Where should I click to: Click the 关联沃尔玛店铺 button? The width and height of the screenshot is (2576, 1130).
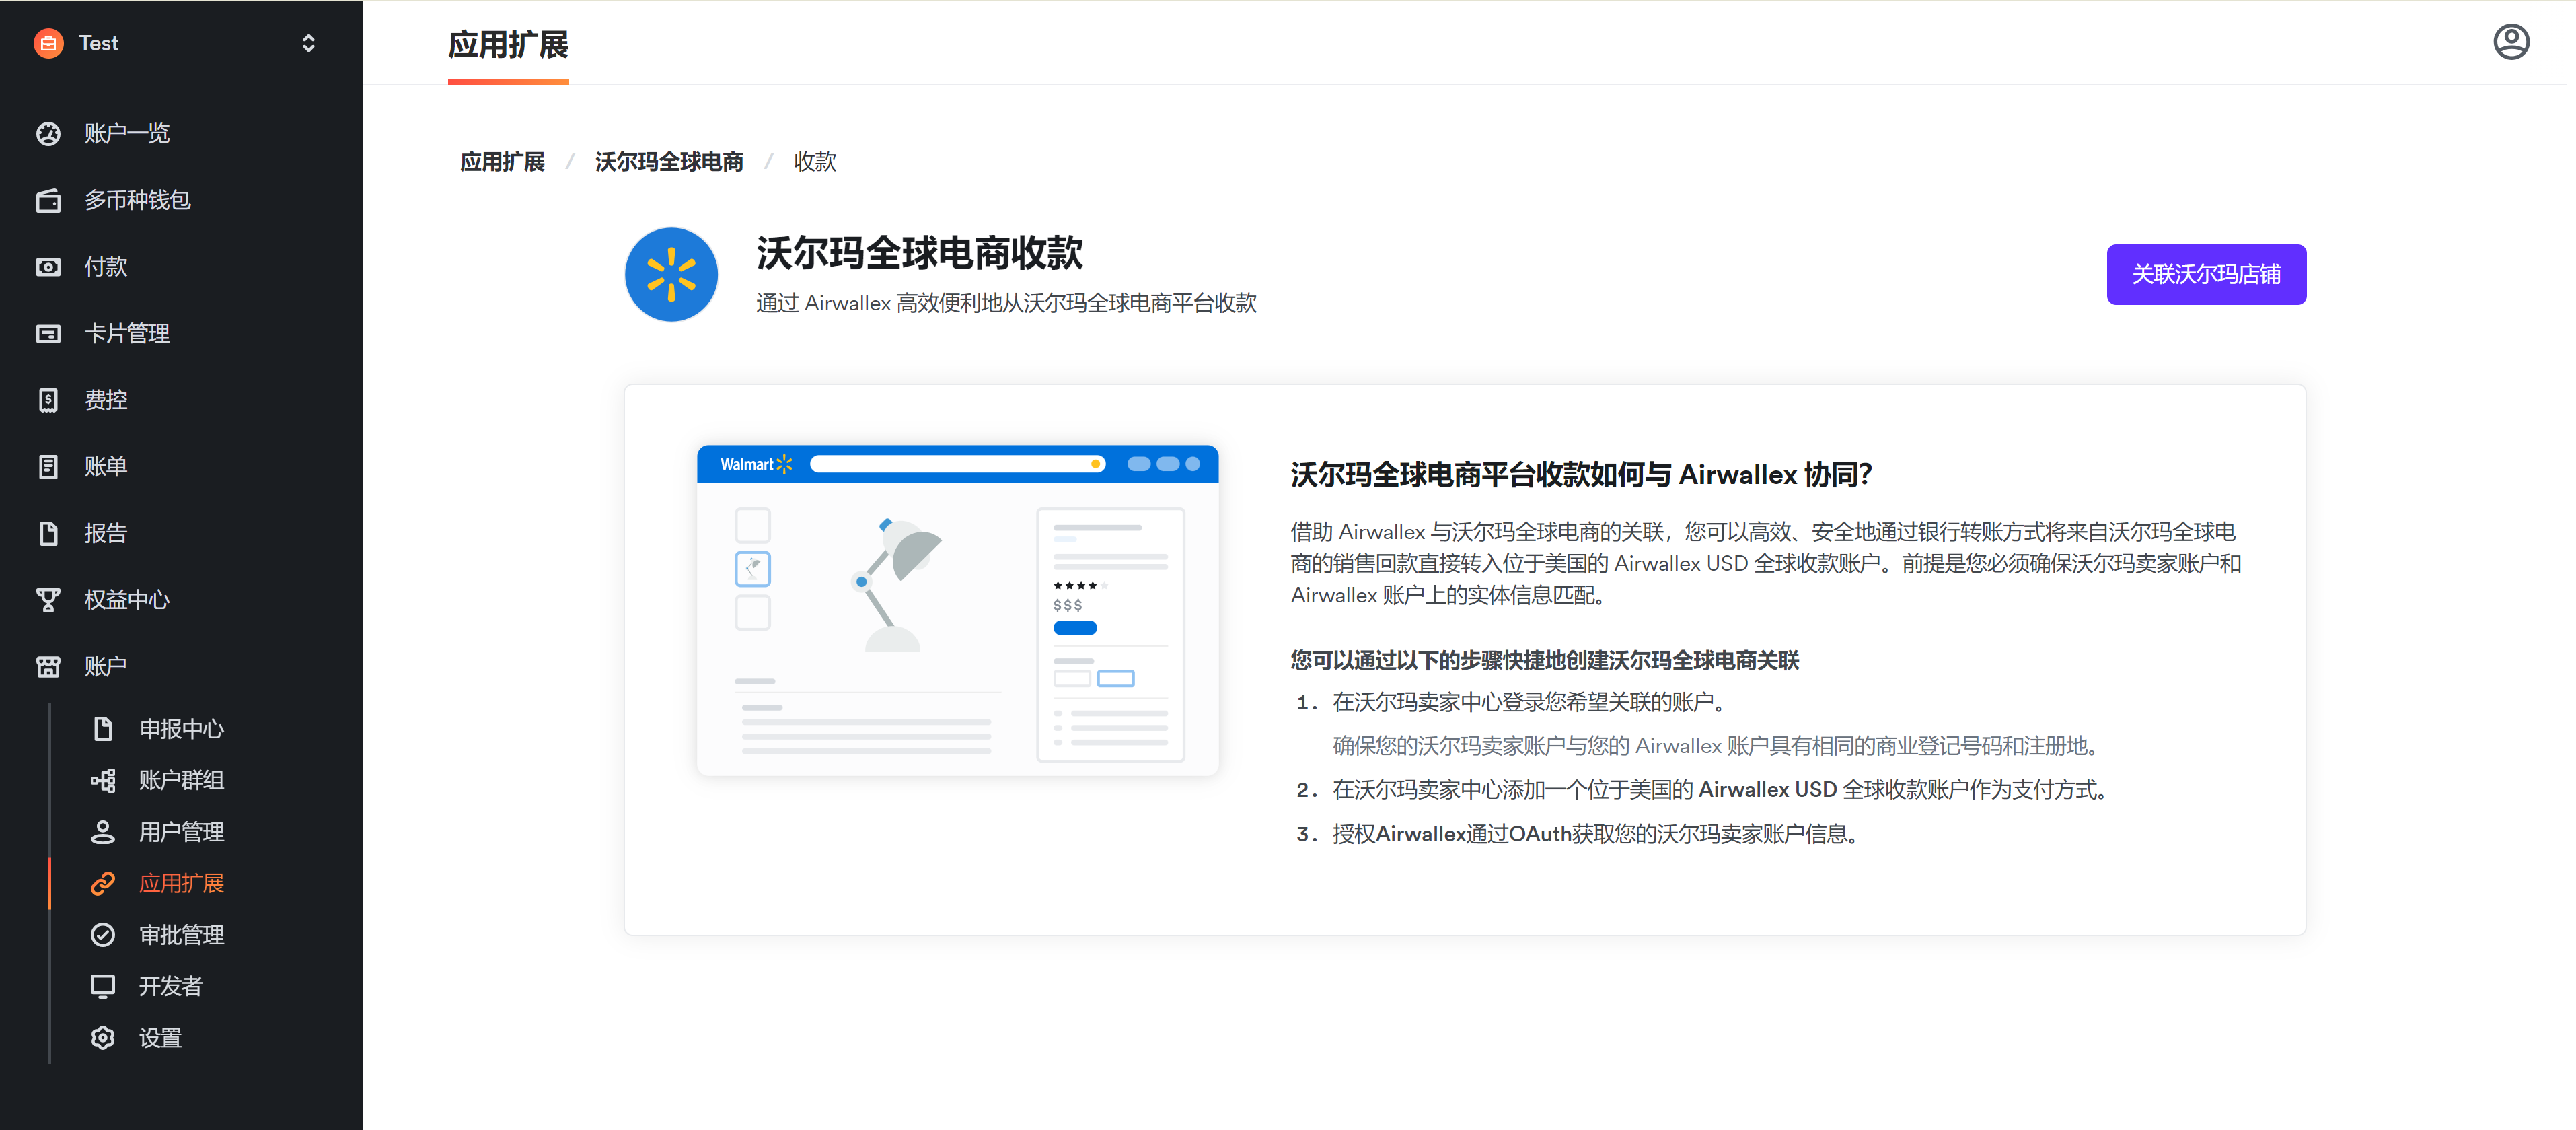tap(2206, 275)
